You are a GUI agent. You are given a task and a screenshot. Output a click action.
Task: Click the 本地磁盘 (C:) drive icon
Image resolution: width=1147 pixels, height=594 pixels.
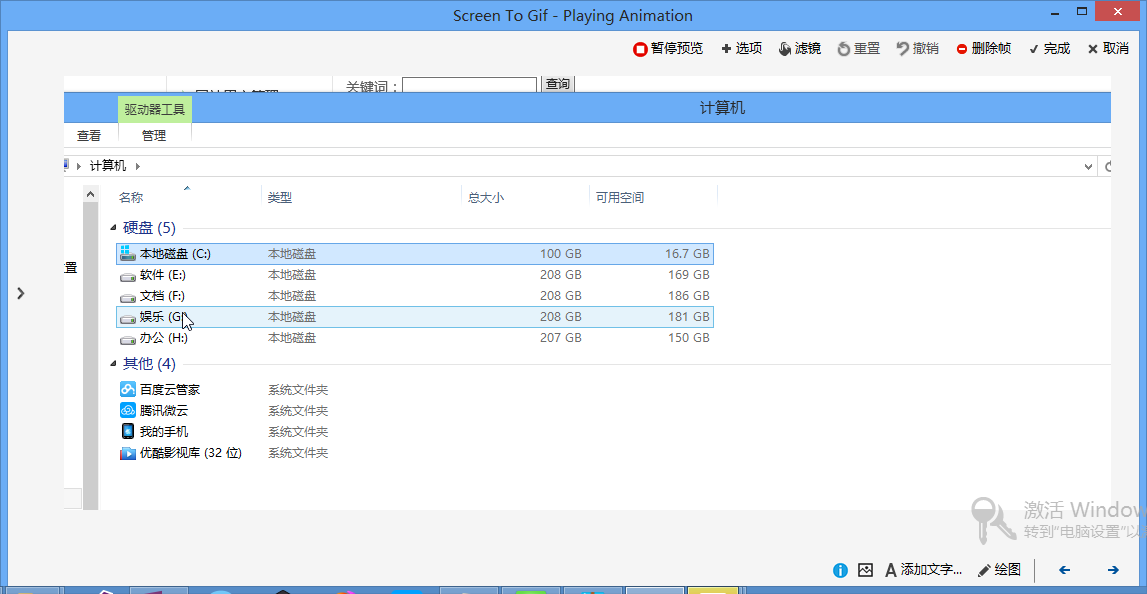(128, 253)
